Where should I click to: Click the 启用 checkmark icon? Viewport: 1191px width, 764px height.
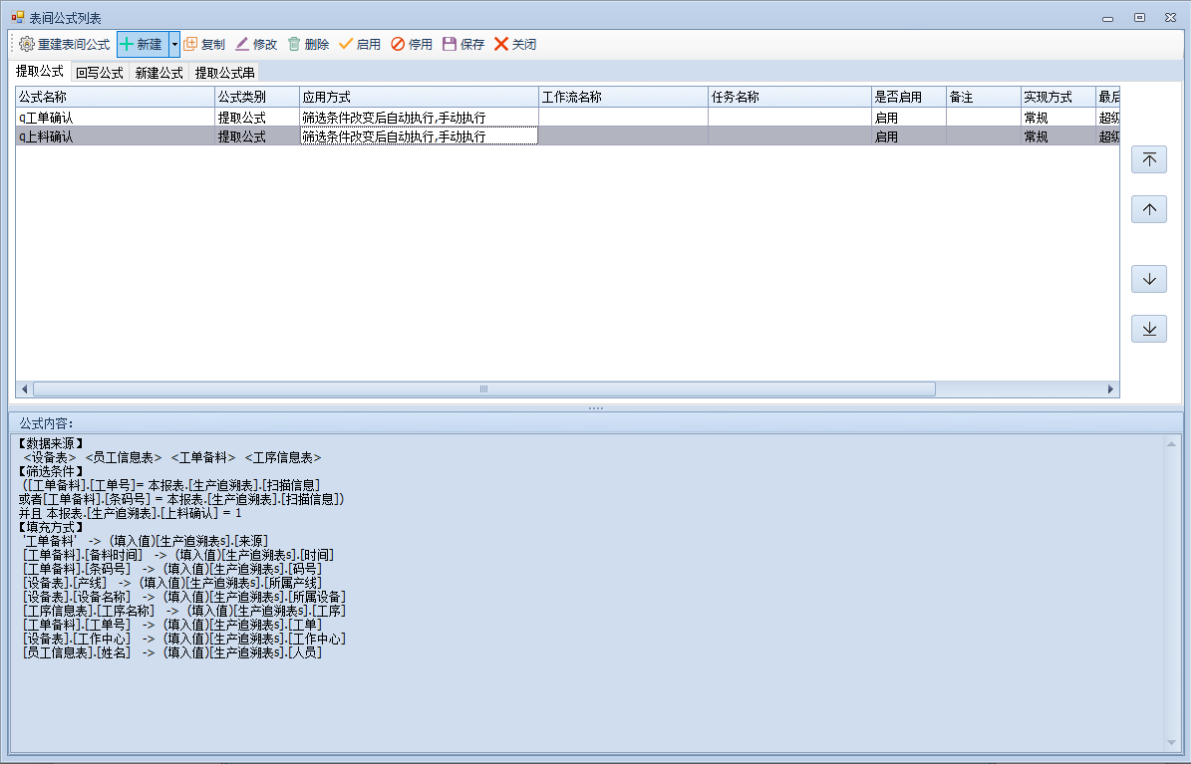click(346, 44)
